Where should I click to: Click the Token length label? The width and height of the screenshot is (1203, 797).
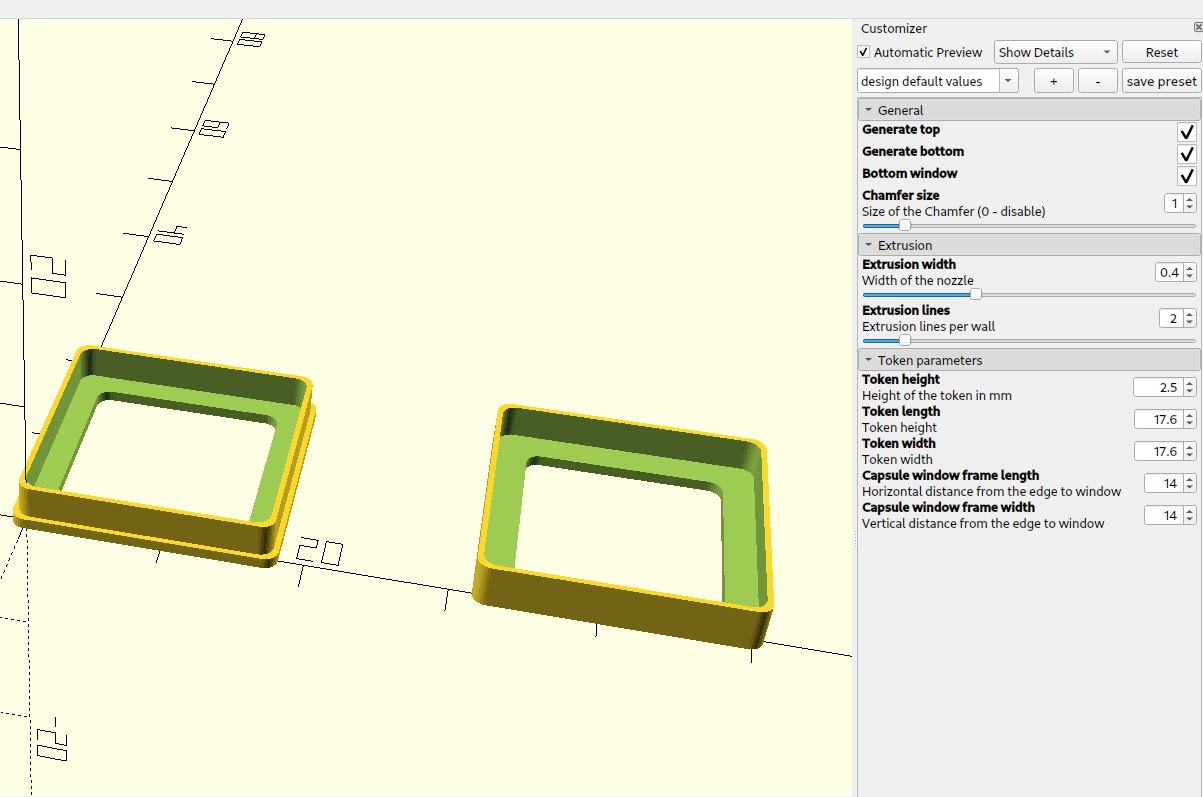click(x=901, y=411)
